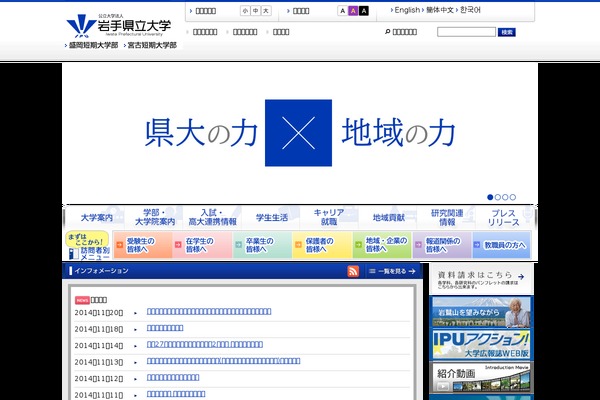Open 入試・高大連携情報 main menu

tap(212, 217)
